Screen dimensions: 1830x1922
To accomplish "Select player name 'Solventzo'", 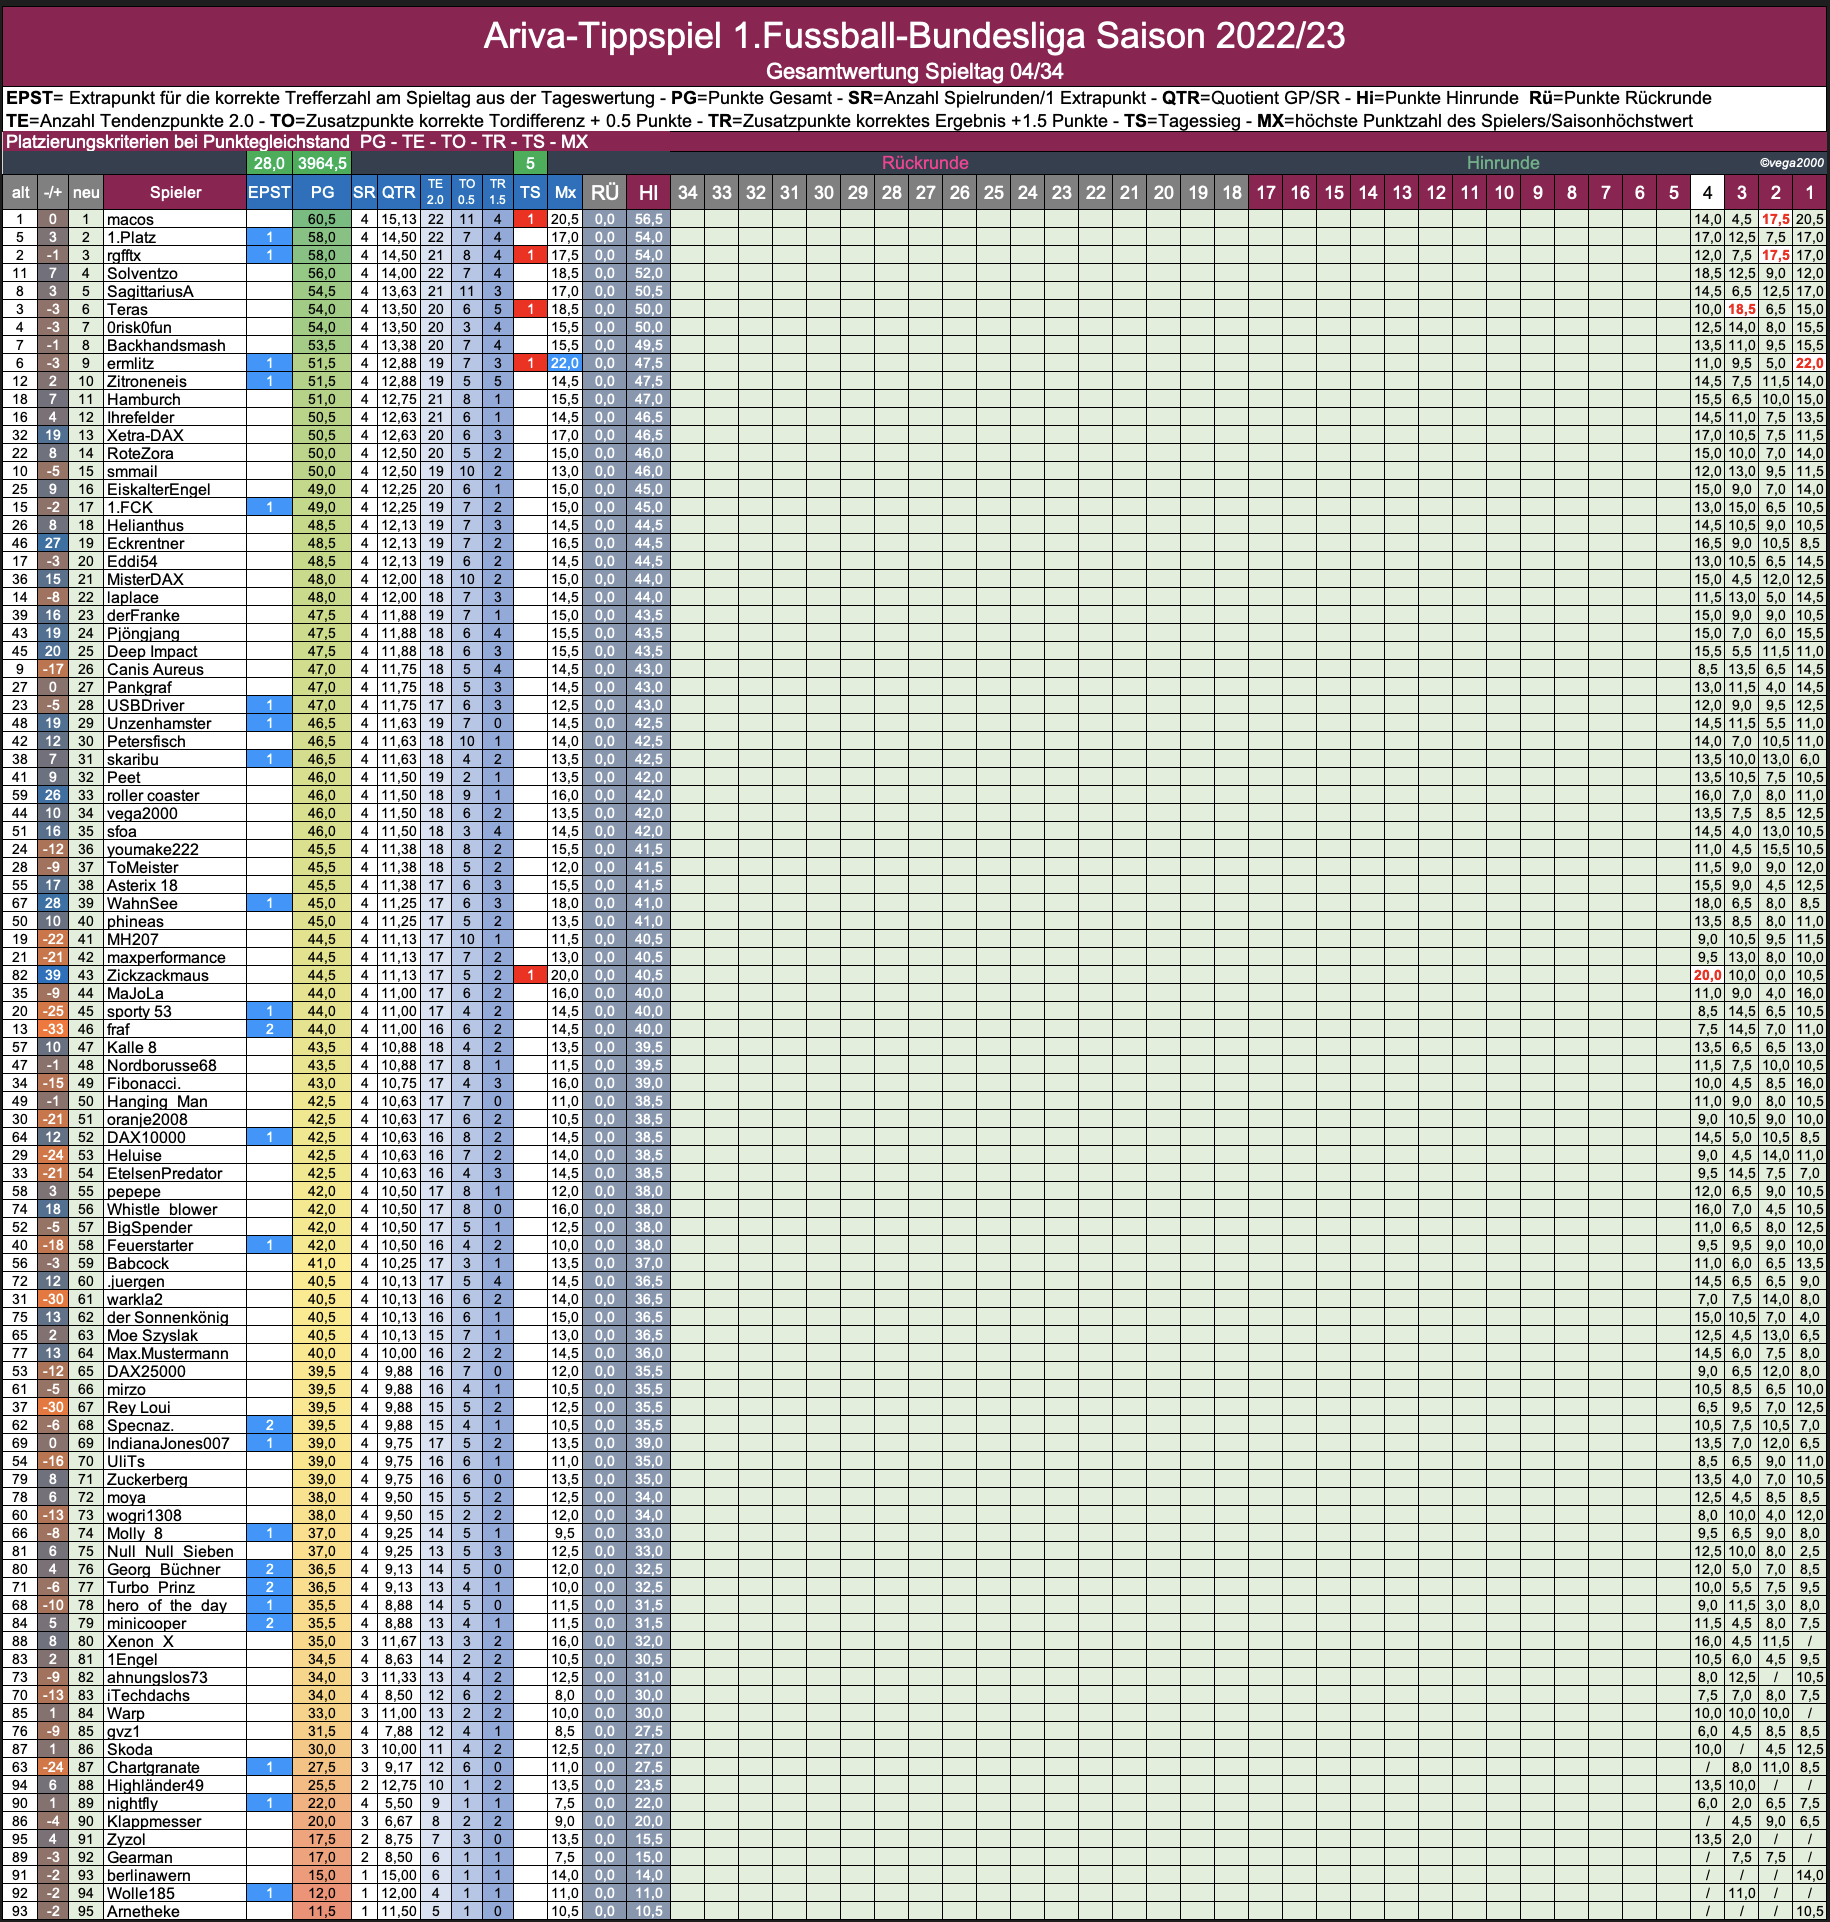I will pos(142,273).
